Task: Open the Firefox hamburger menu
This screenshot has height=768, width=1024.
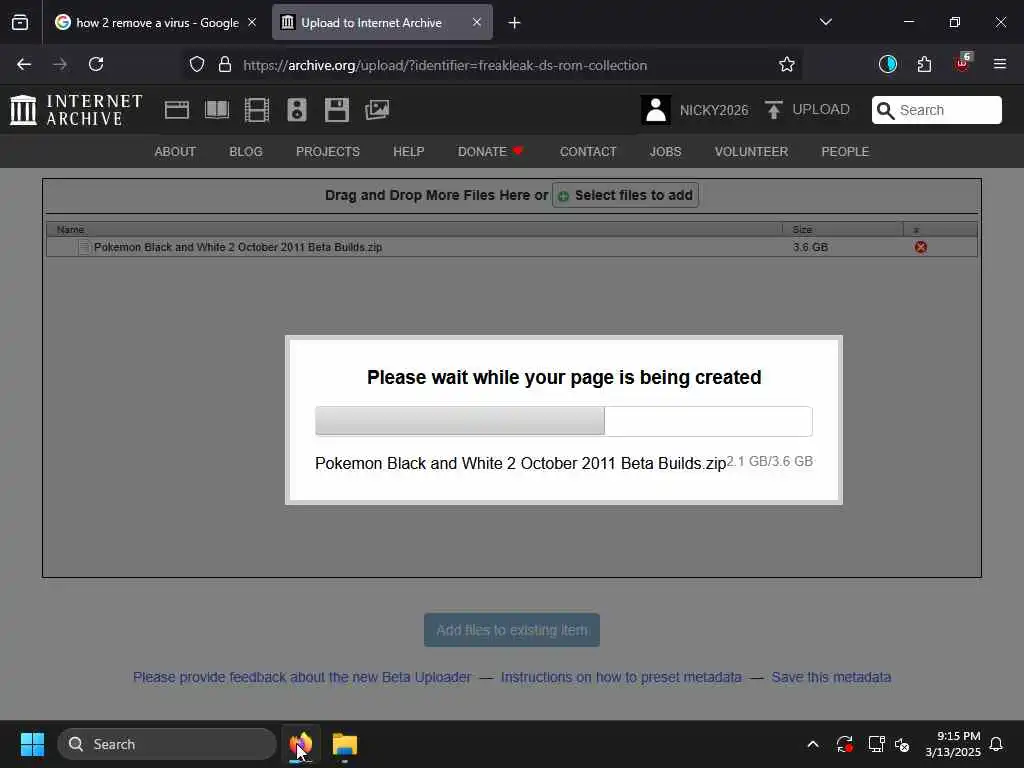Action: (1000, 64)
